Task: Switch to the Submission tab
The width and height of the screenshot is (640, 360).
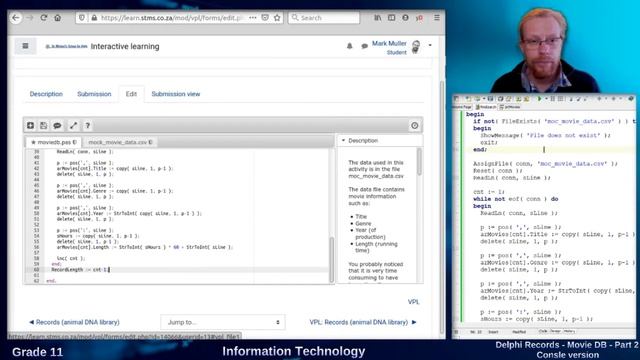Action: pos(94,94)
